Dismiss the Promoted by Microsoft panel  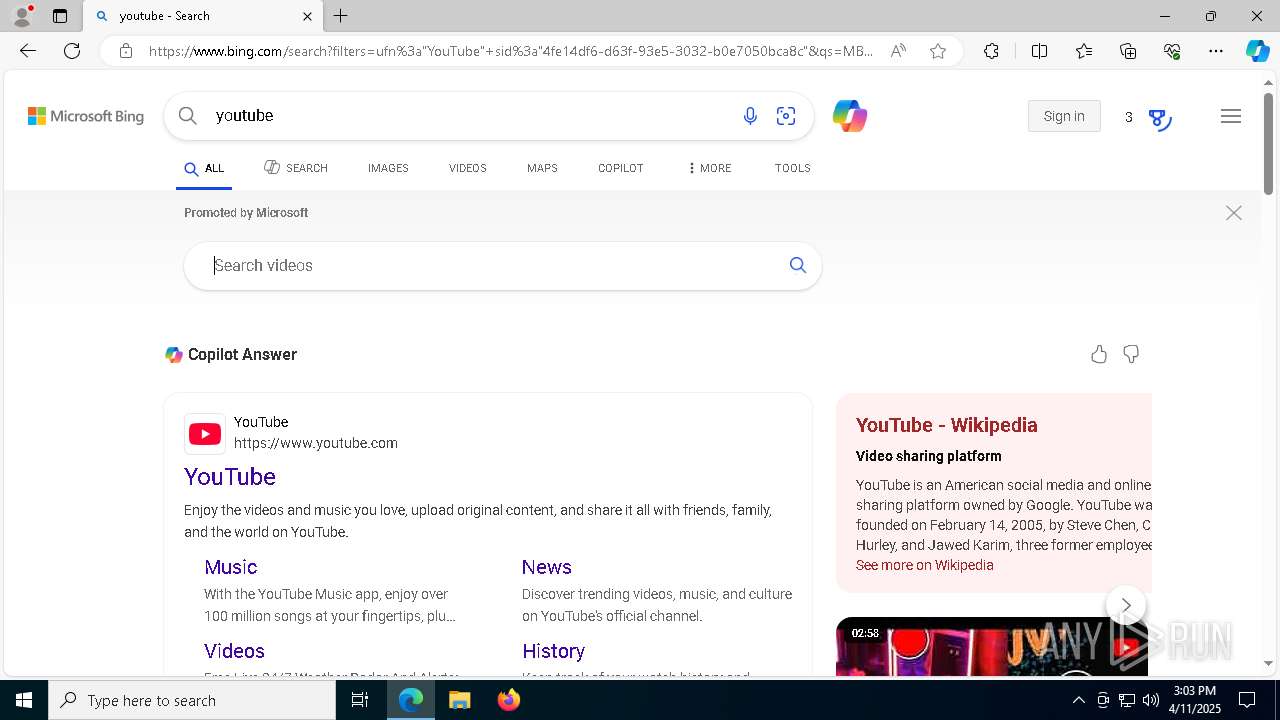[1234, 213]
